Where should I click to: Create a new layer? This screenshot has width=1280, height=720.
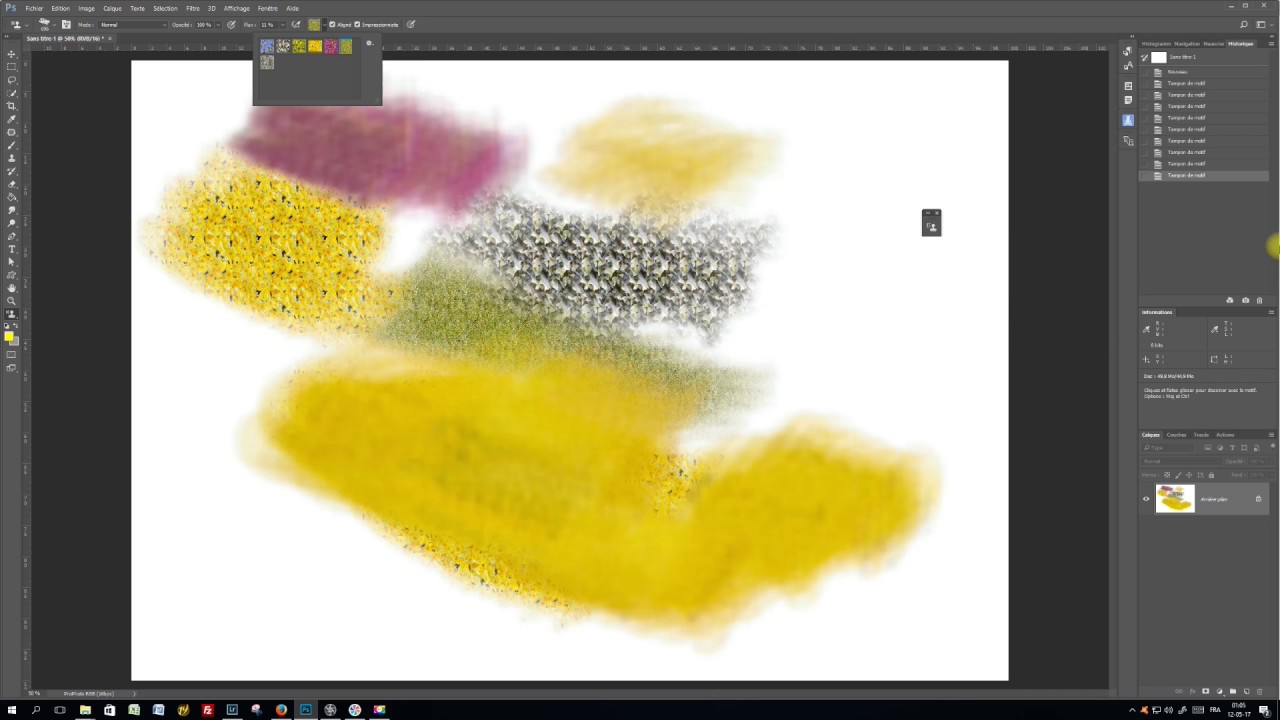[x=1246, y=691]
